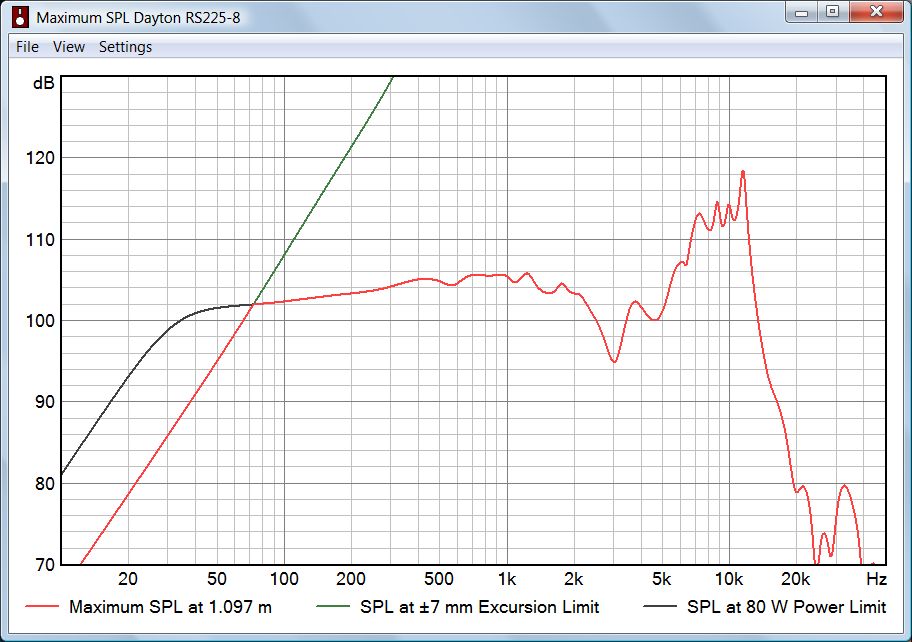912x642 pixels.
Task: Click the 200 frequency axis label
Action: pos(351,579)
